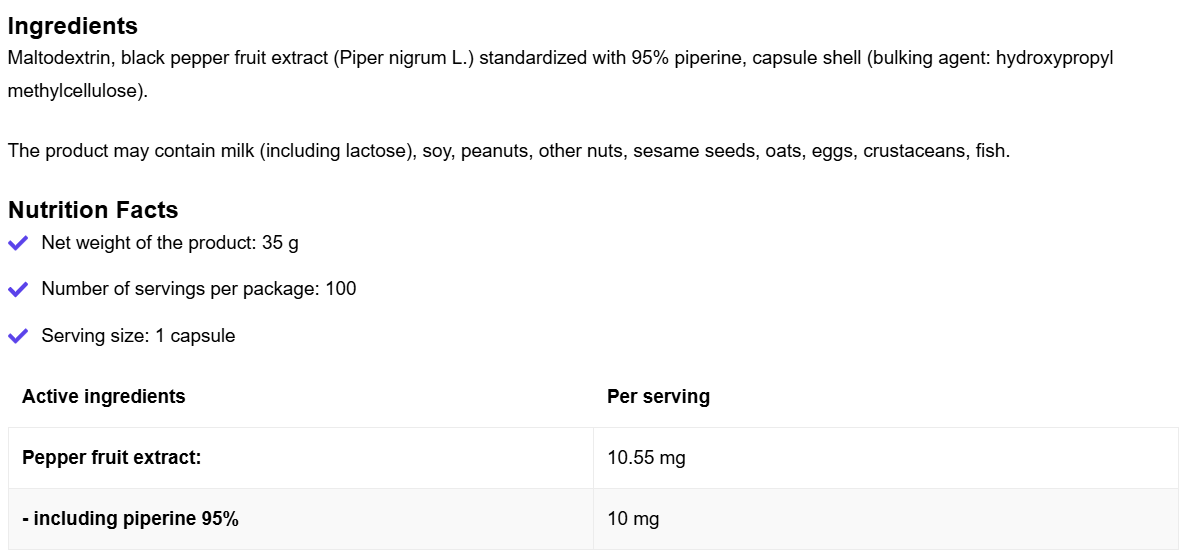
Task: Click the Ingredients heading
Action: pos(73,26)
